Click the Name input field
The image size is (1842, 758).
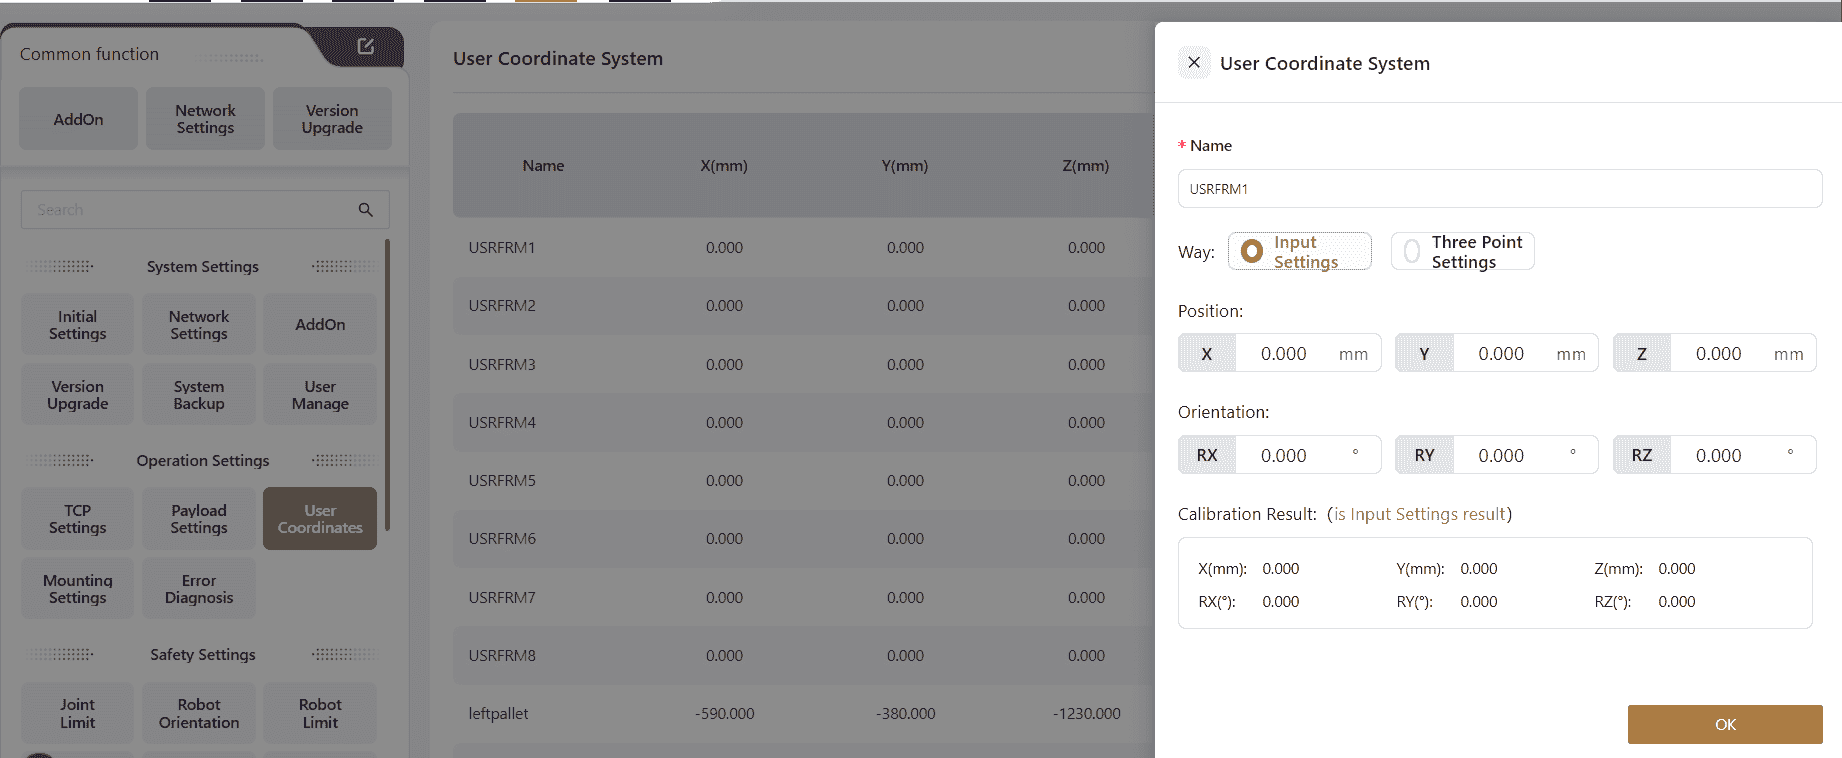pos(1499,189)
